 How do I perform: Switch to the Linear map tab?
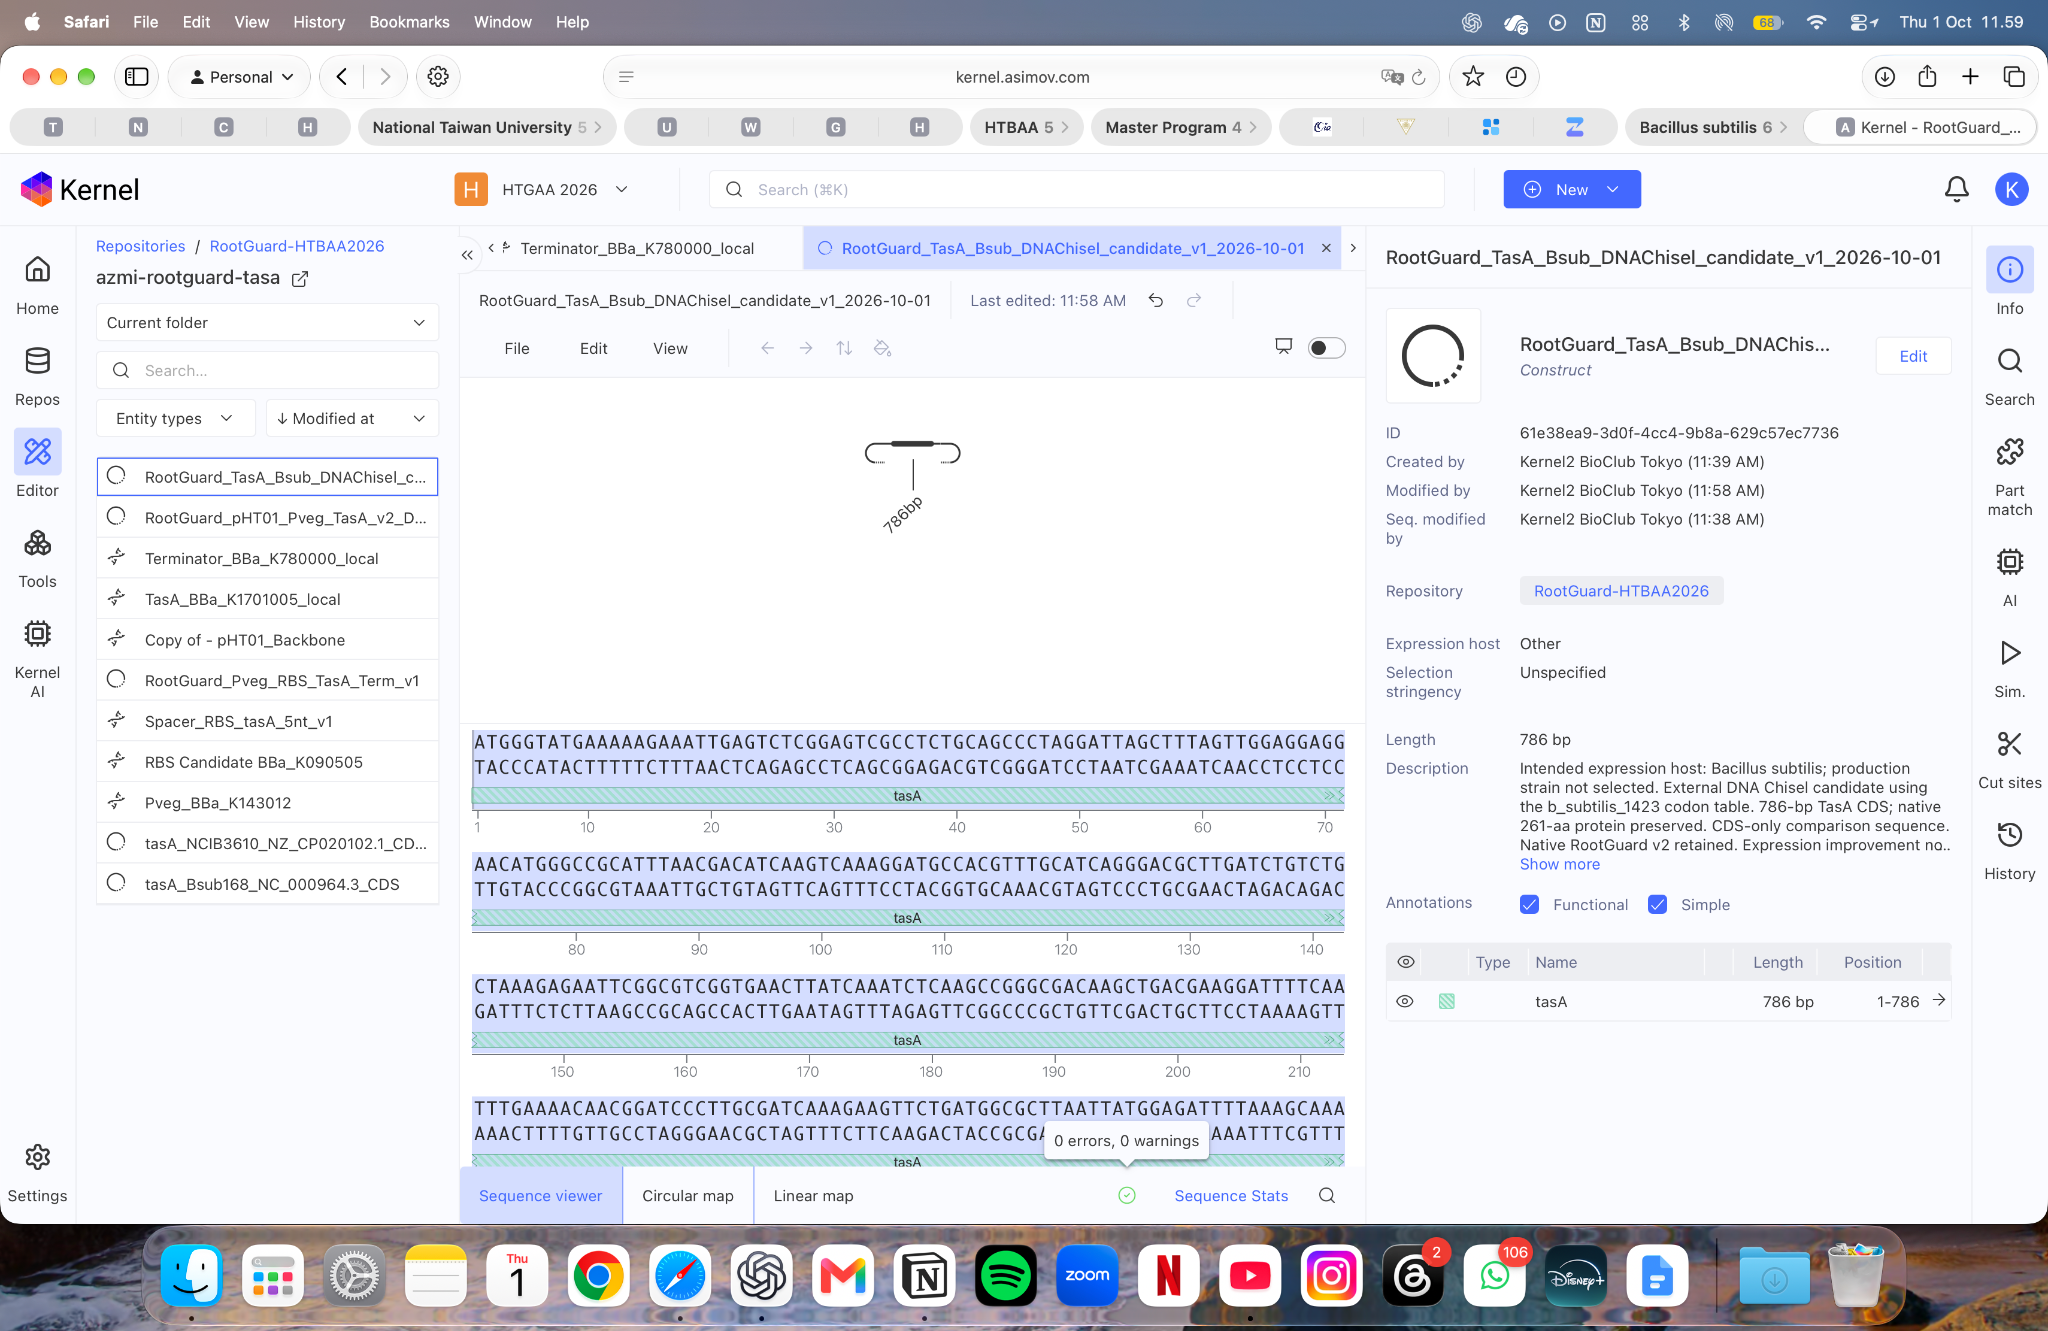(813, 1195)
